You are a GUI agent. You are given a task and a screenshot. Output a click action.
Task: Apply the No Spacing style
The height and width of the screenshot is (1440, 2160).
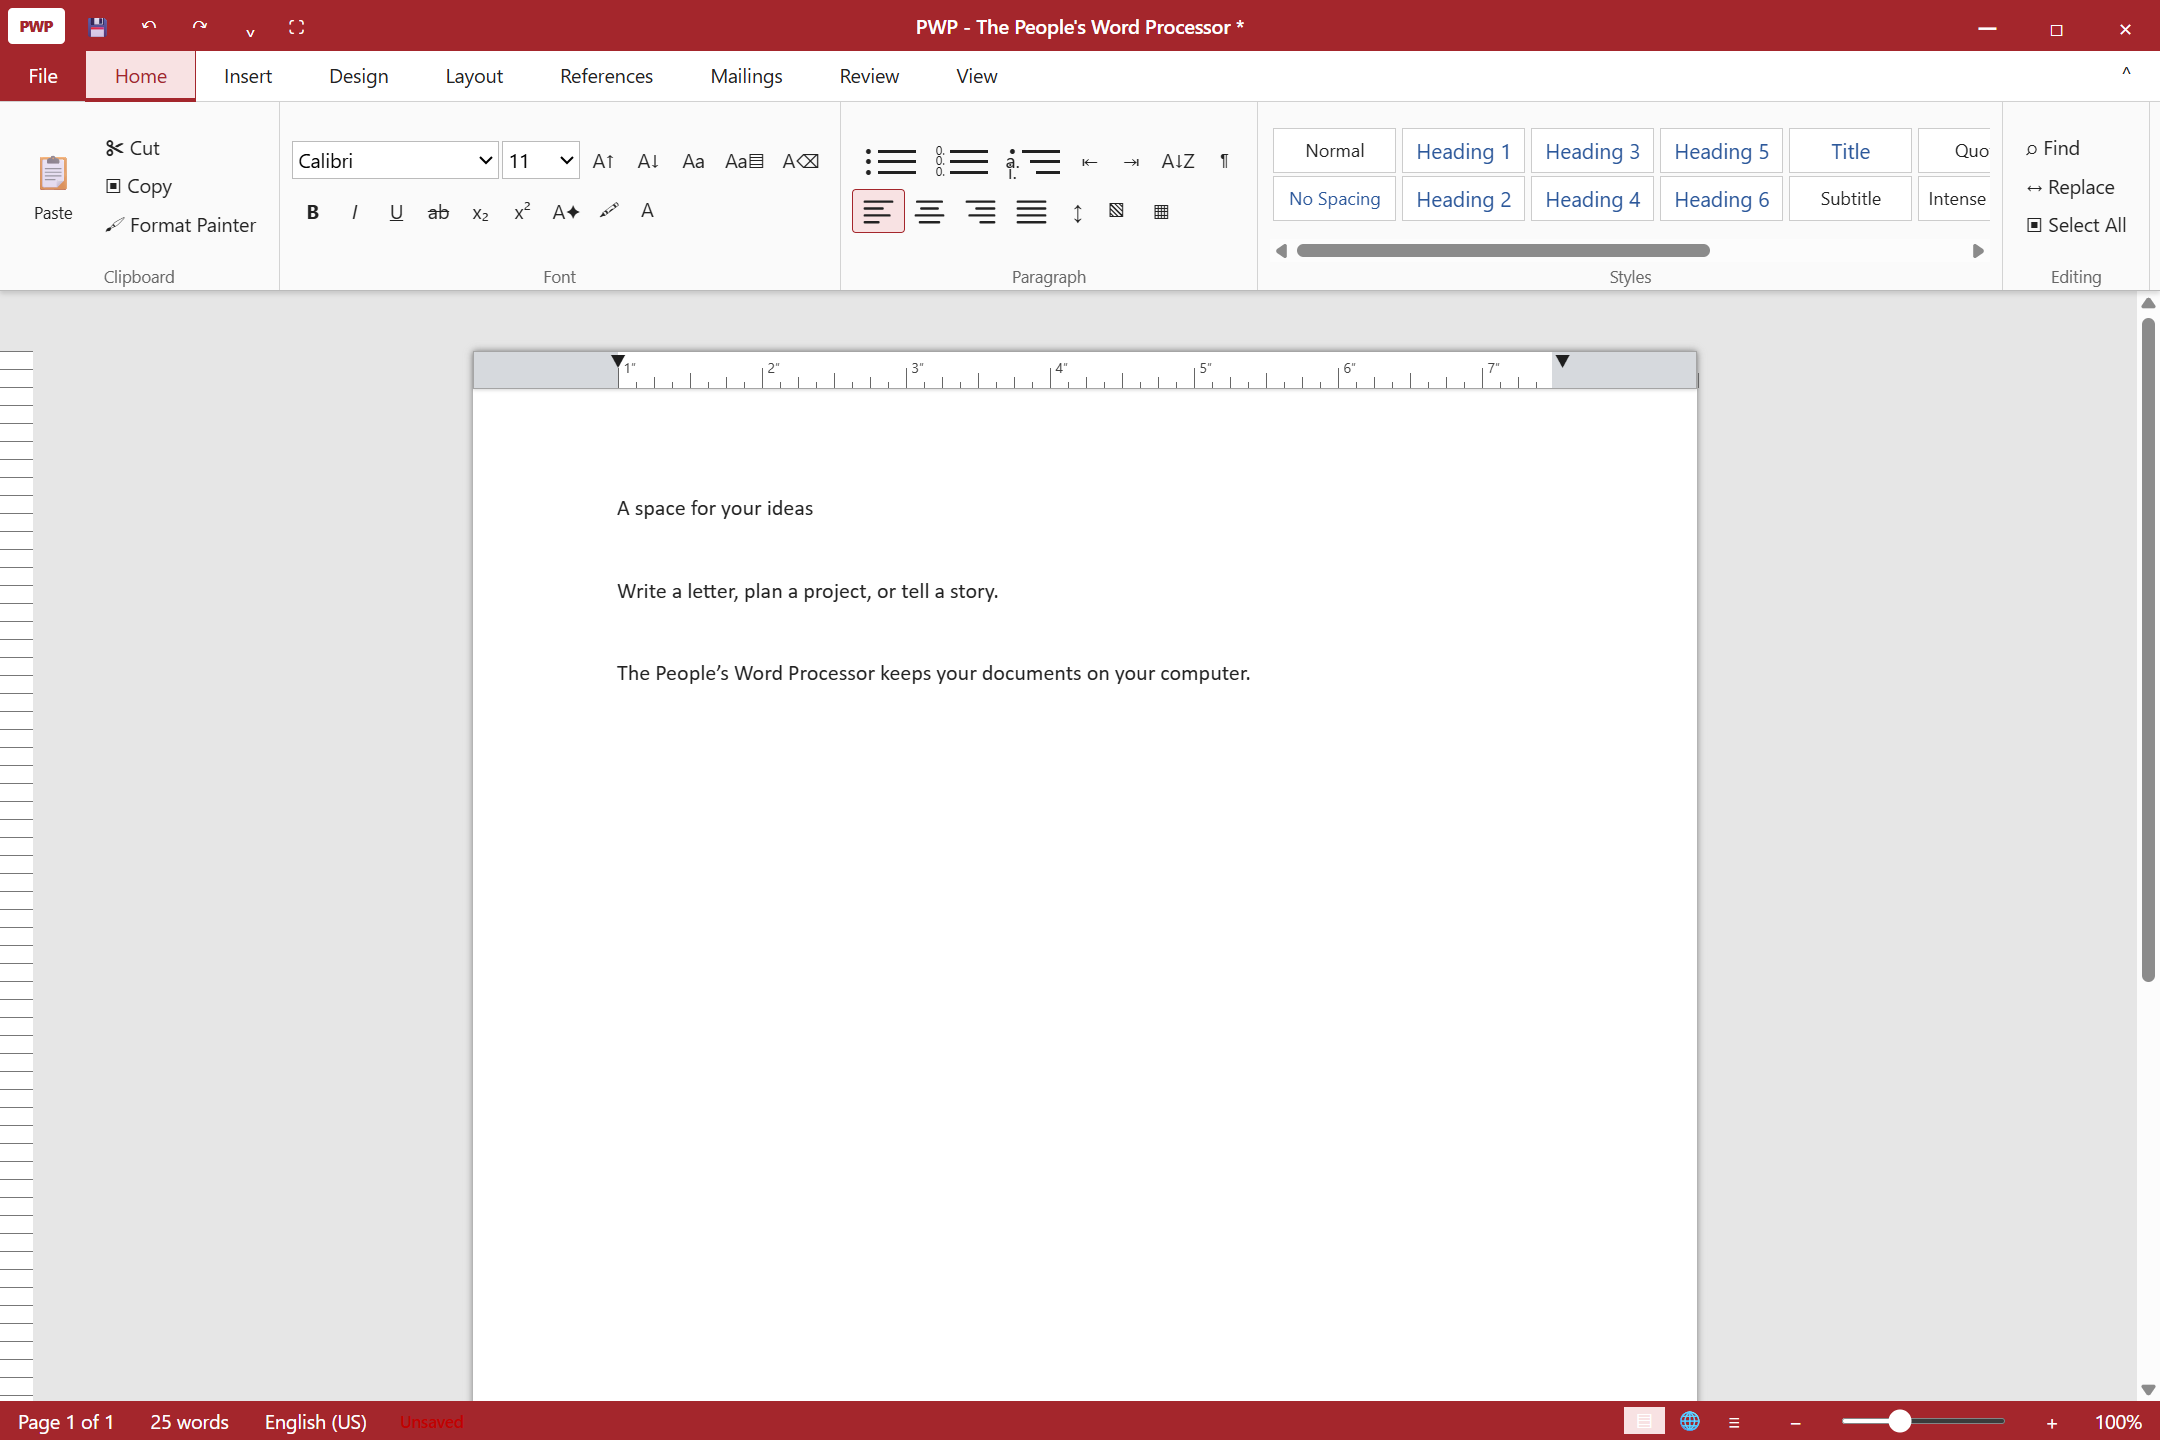point(1334,199)
